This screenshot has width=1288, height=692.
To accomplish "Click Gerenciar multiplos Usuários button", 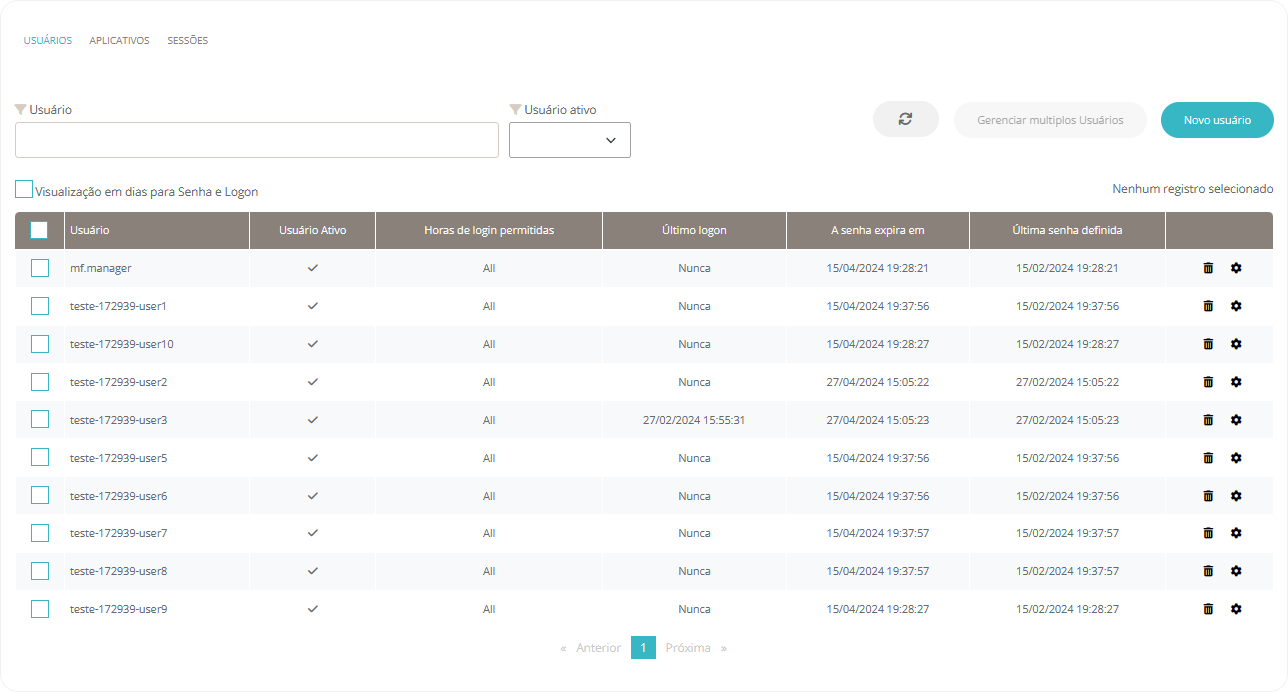I will [x=1050, y=120].
